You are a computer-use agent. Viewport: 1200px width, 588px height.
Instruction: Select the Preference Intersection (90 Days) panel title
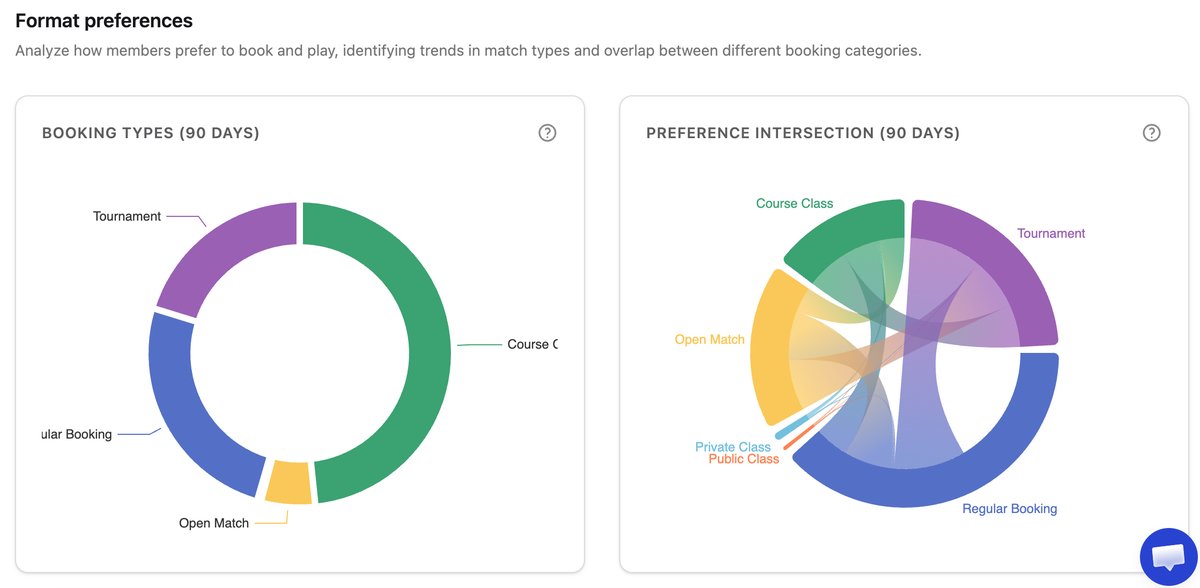point(801,132)
